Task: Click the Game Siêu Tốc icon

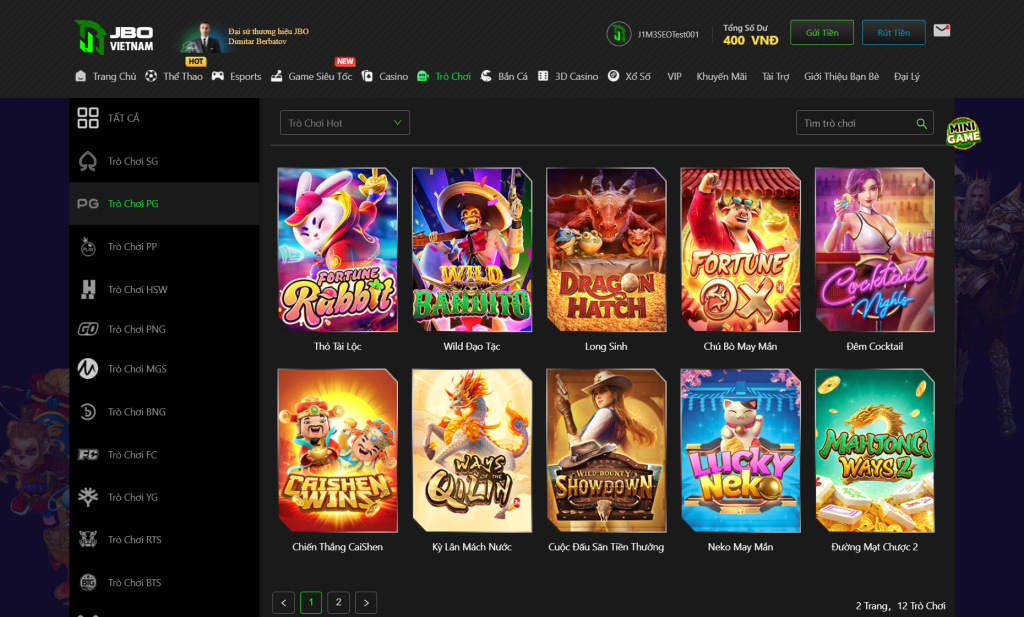Action: (277, 76)
